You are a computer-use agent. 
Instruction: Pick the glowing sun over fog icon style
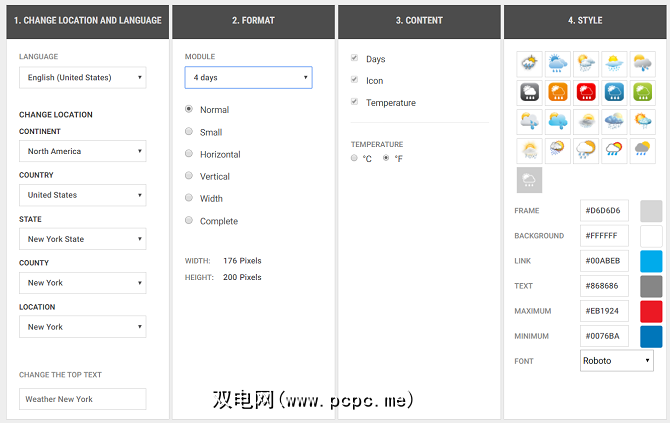(x=529, y=150)
